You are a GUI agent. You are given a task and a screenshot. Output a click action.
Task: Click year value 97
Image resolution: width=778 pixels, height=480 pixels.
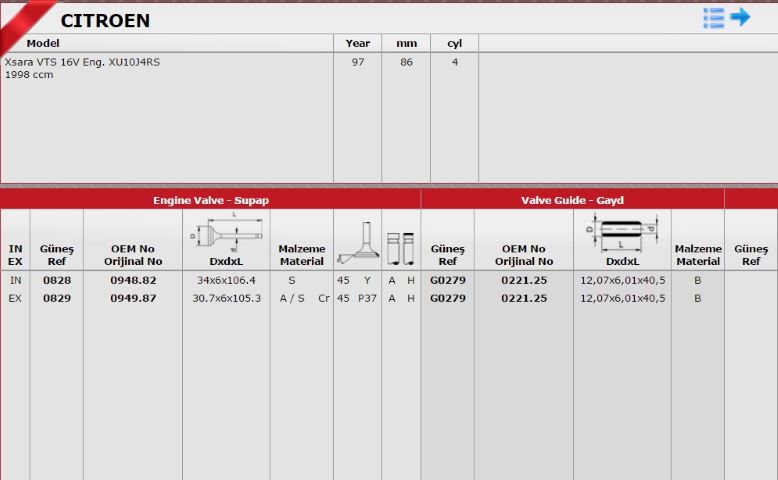(358, 62)
